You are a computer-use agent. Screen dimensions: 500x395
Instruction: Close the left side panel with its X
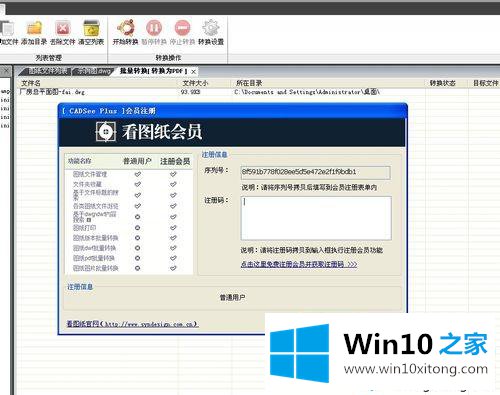coord(6,71)
